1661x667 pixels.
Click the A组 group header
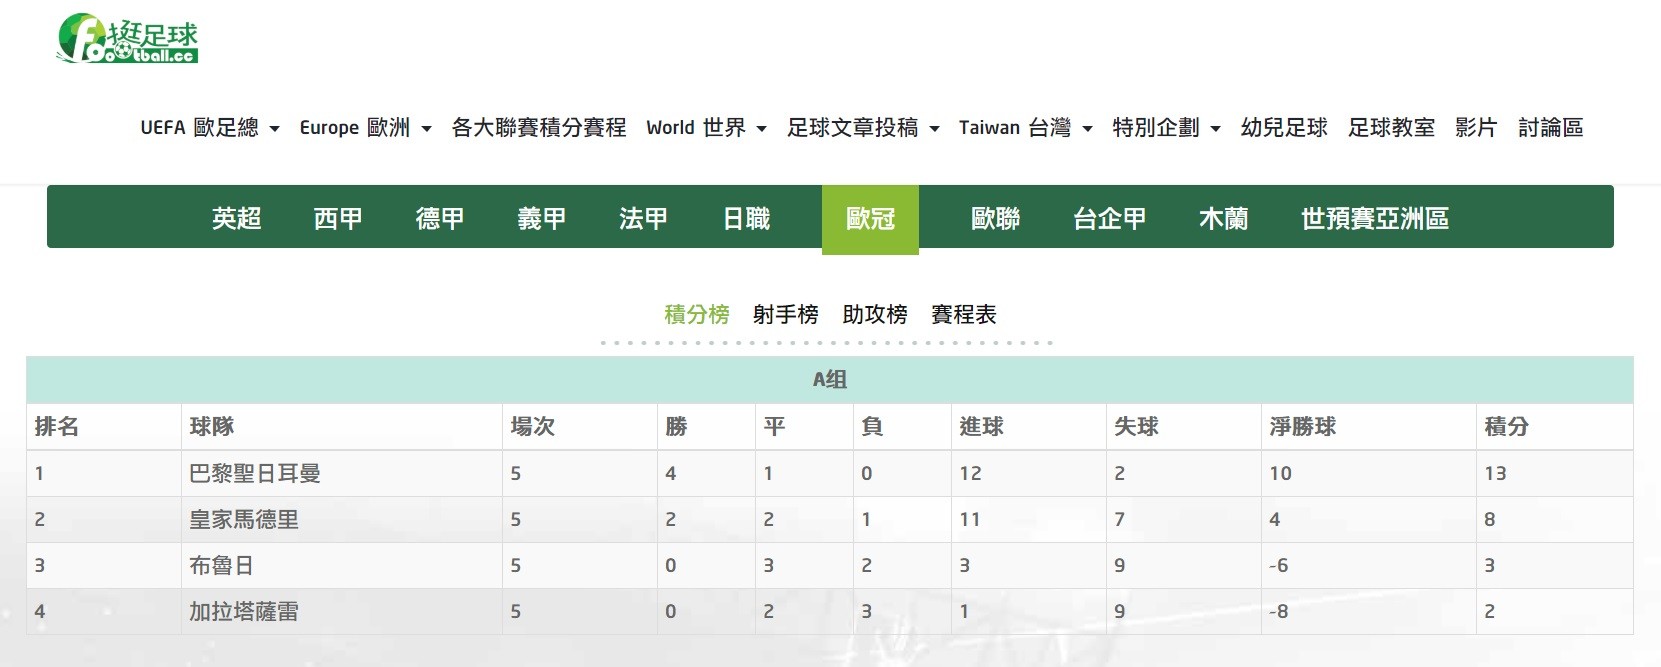pyautogui.click(x=830, y=380)
